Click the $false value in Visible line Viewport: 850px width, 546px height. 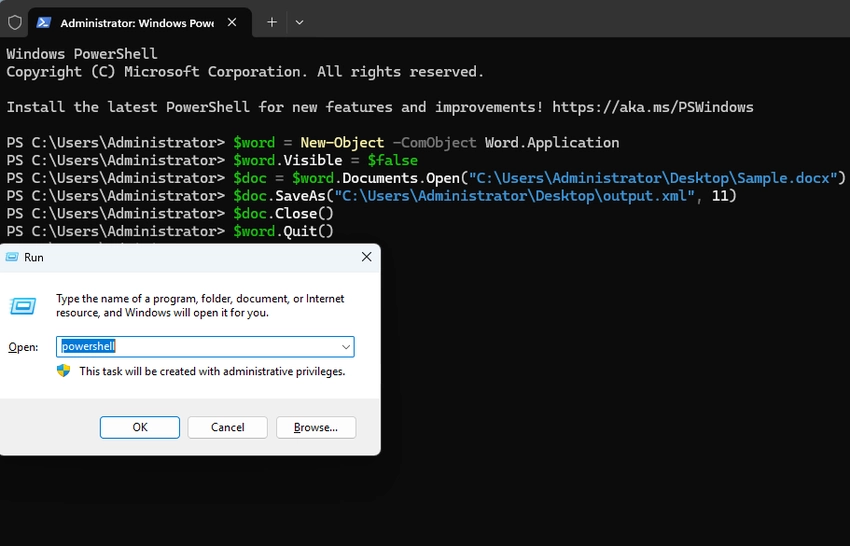[x=392, y=160]
